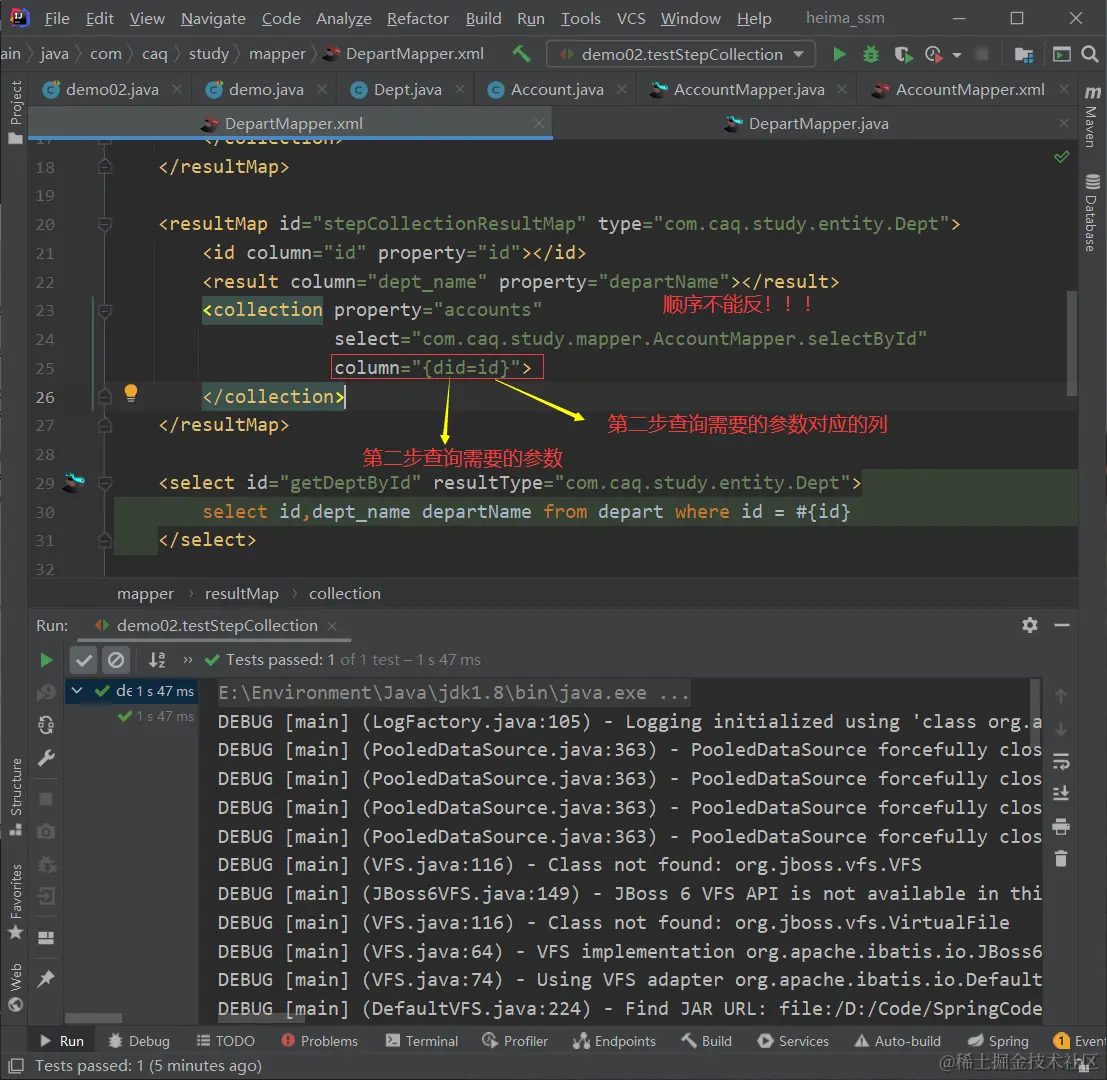The image size is (1107, 1080).
Task: Open the Analyze menu
Action: (343, 18)
